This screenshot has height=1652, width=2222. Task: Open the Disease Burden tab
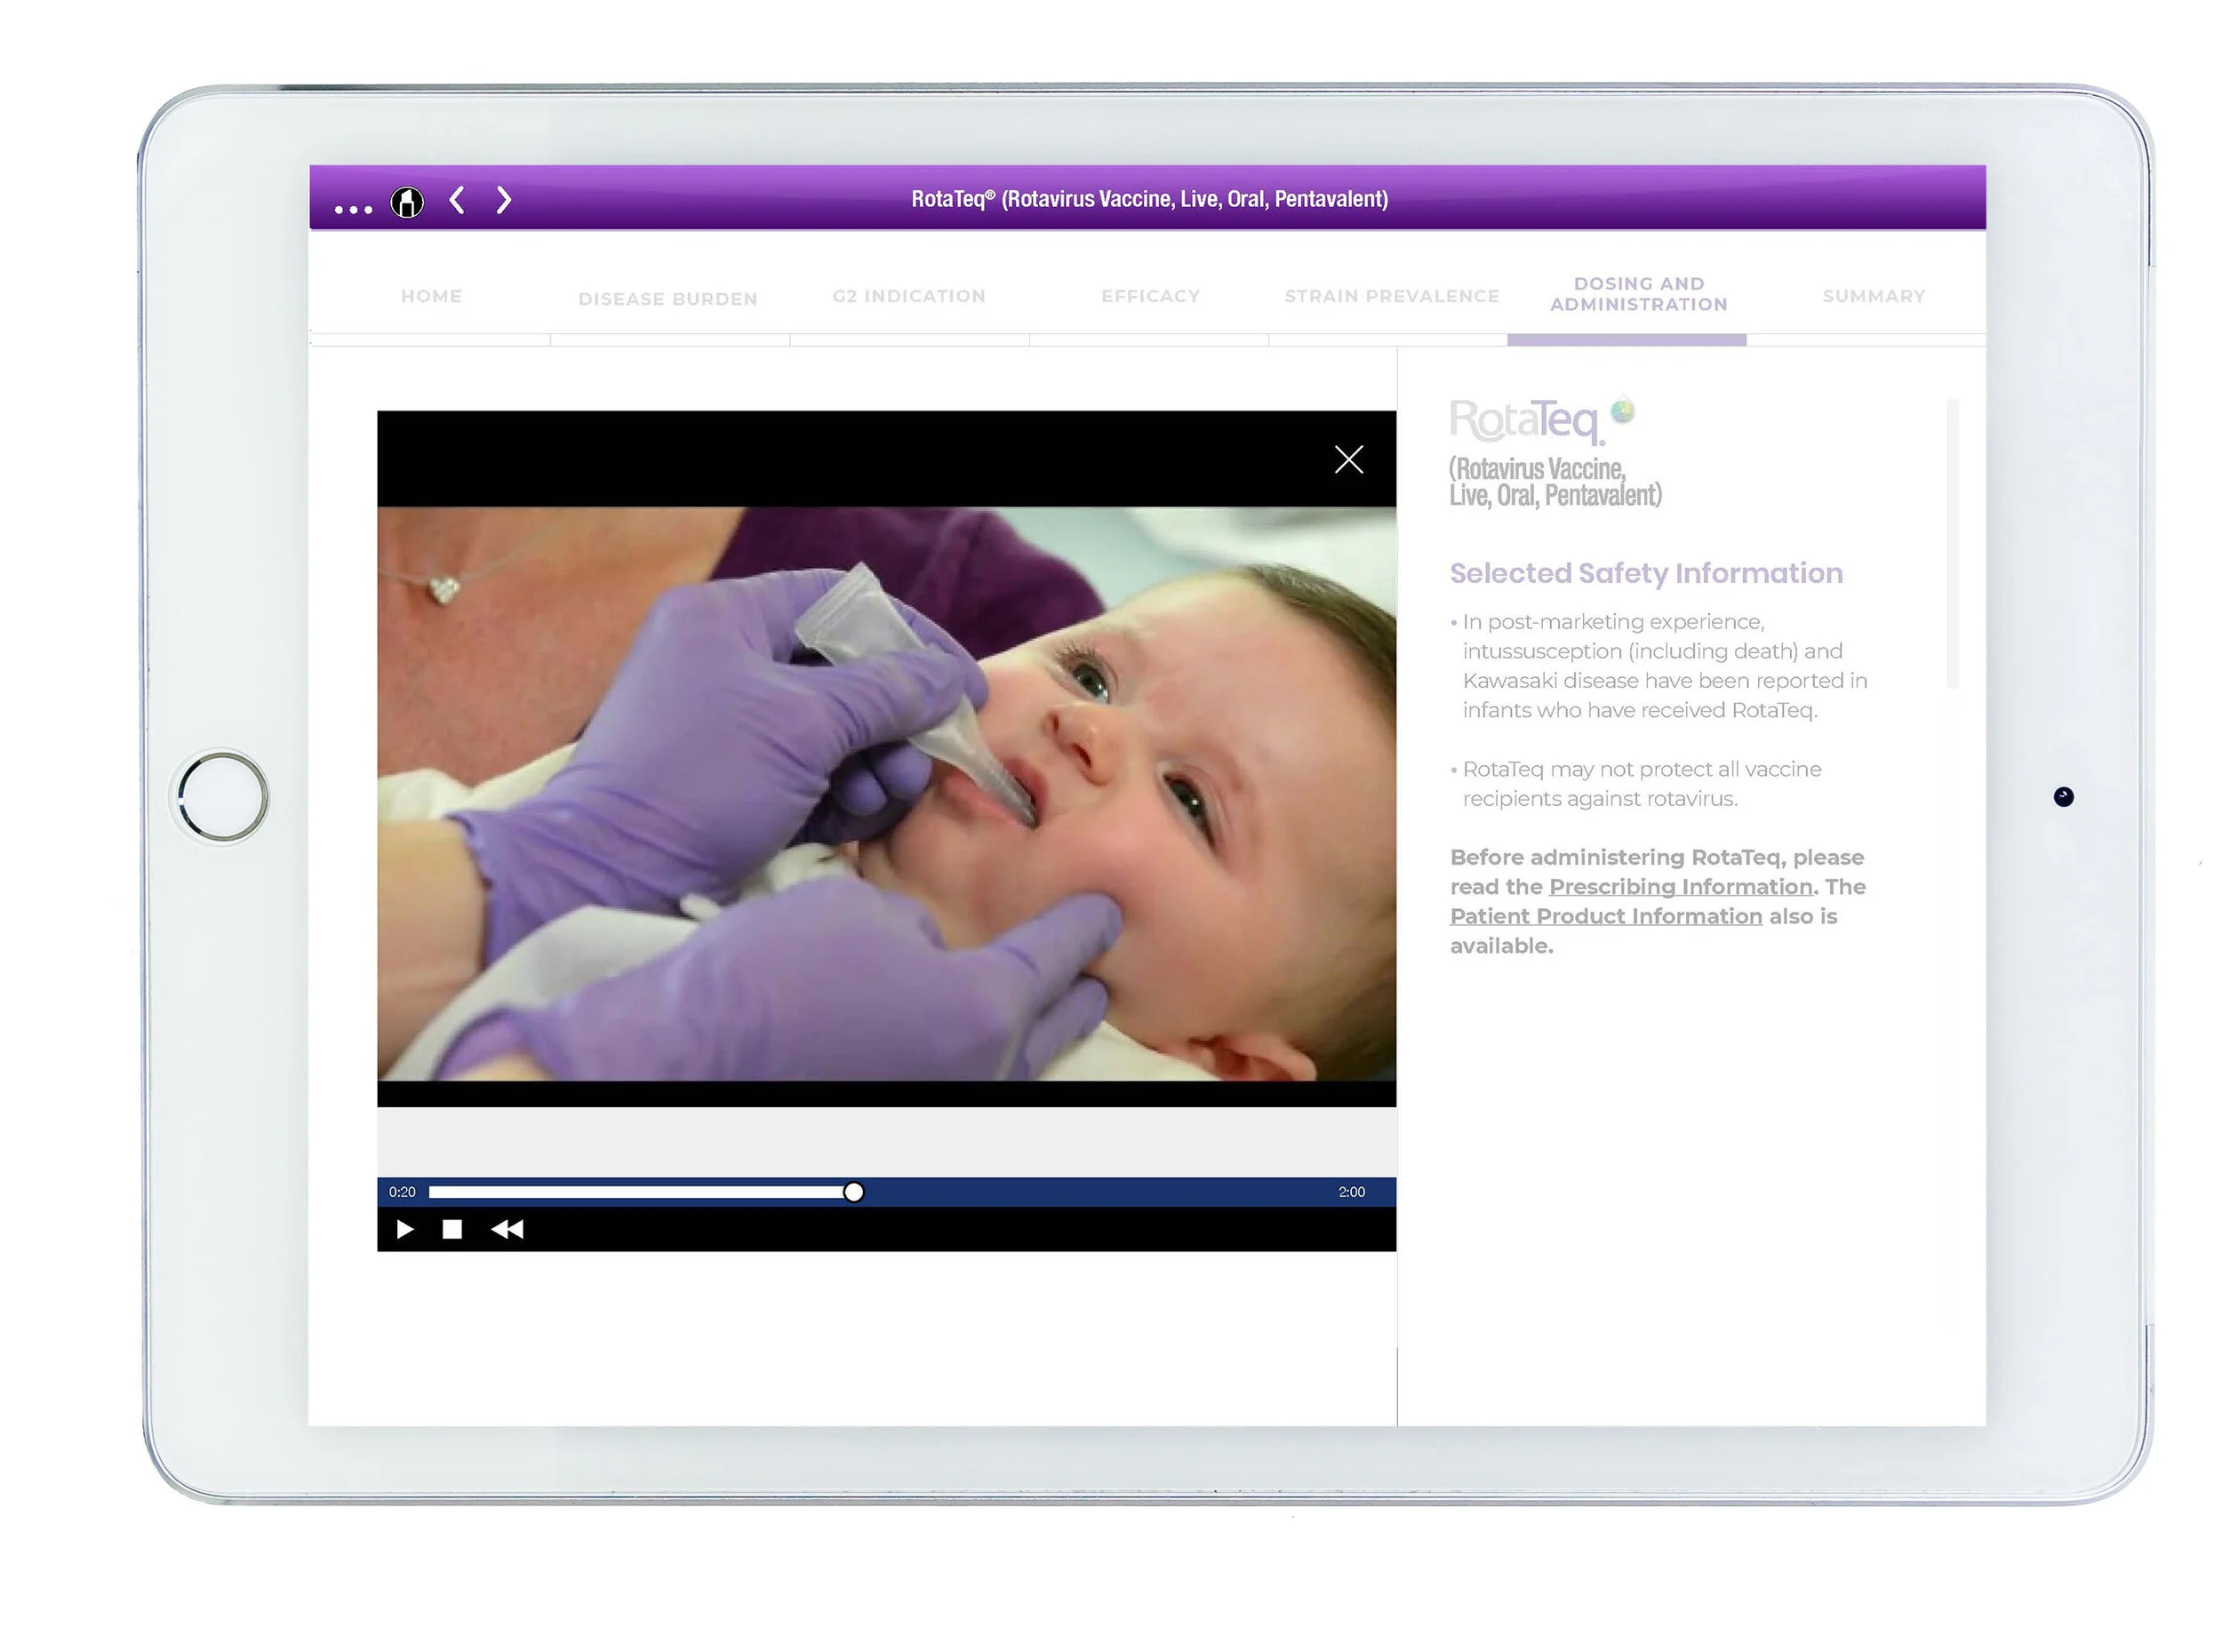(x=667, y=298)
